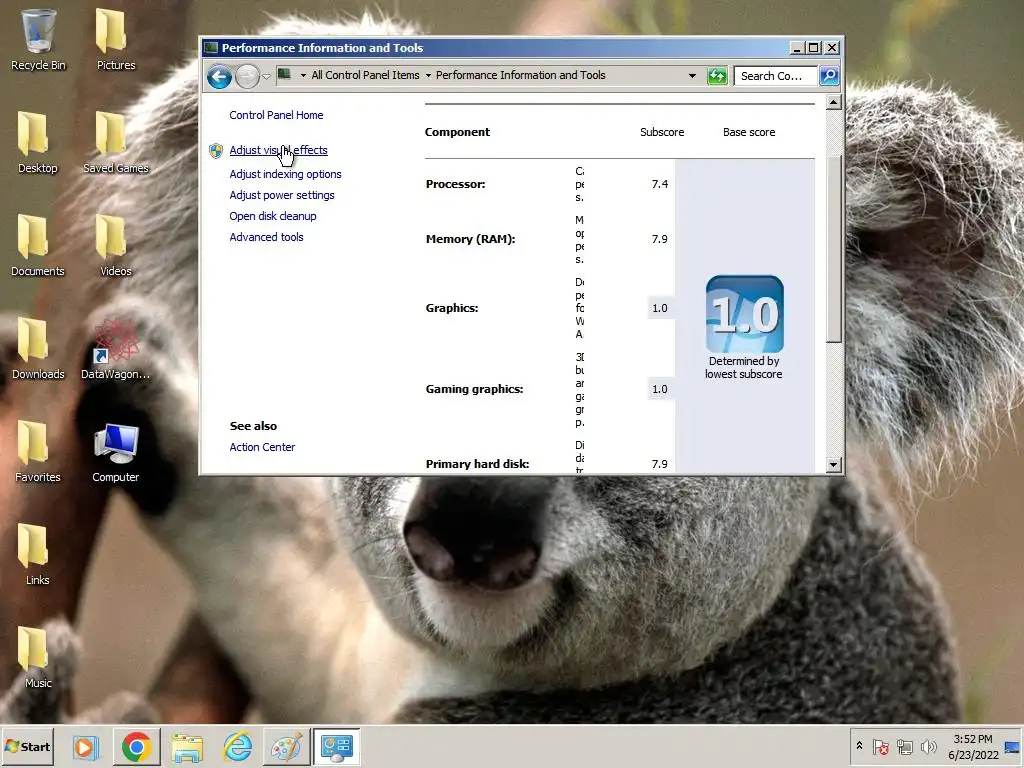Open the volume speaker tray icon
Image resolution: width=1024 pixels, height=768 pixels.
tap(928, 746)
